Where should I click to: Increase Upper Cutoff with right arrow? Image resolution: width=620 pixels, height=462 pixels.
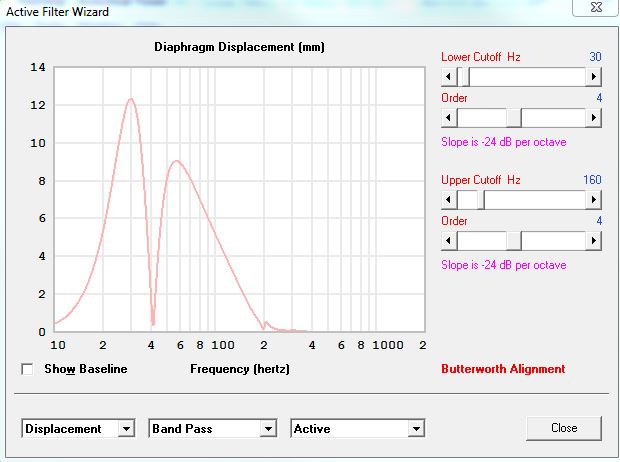[x=593, y=200]
